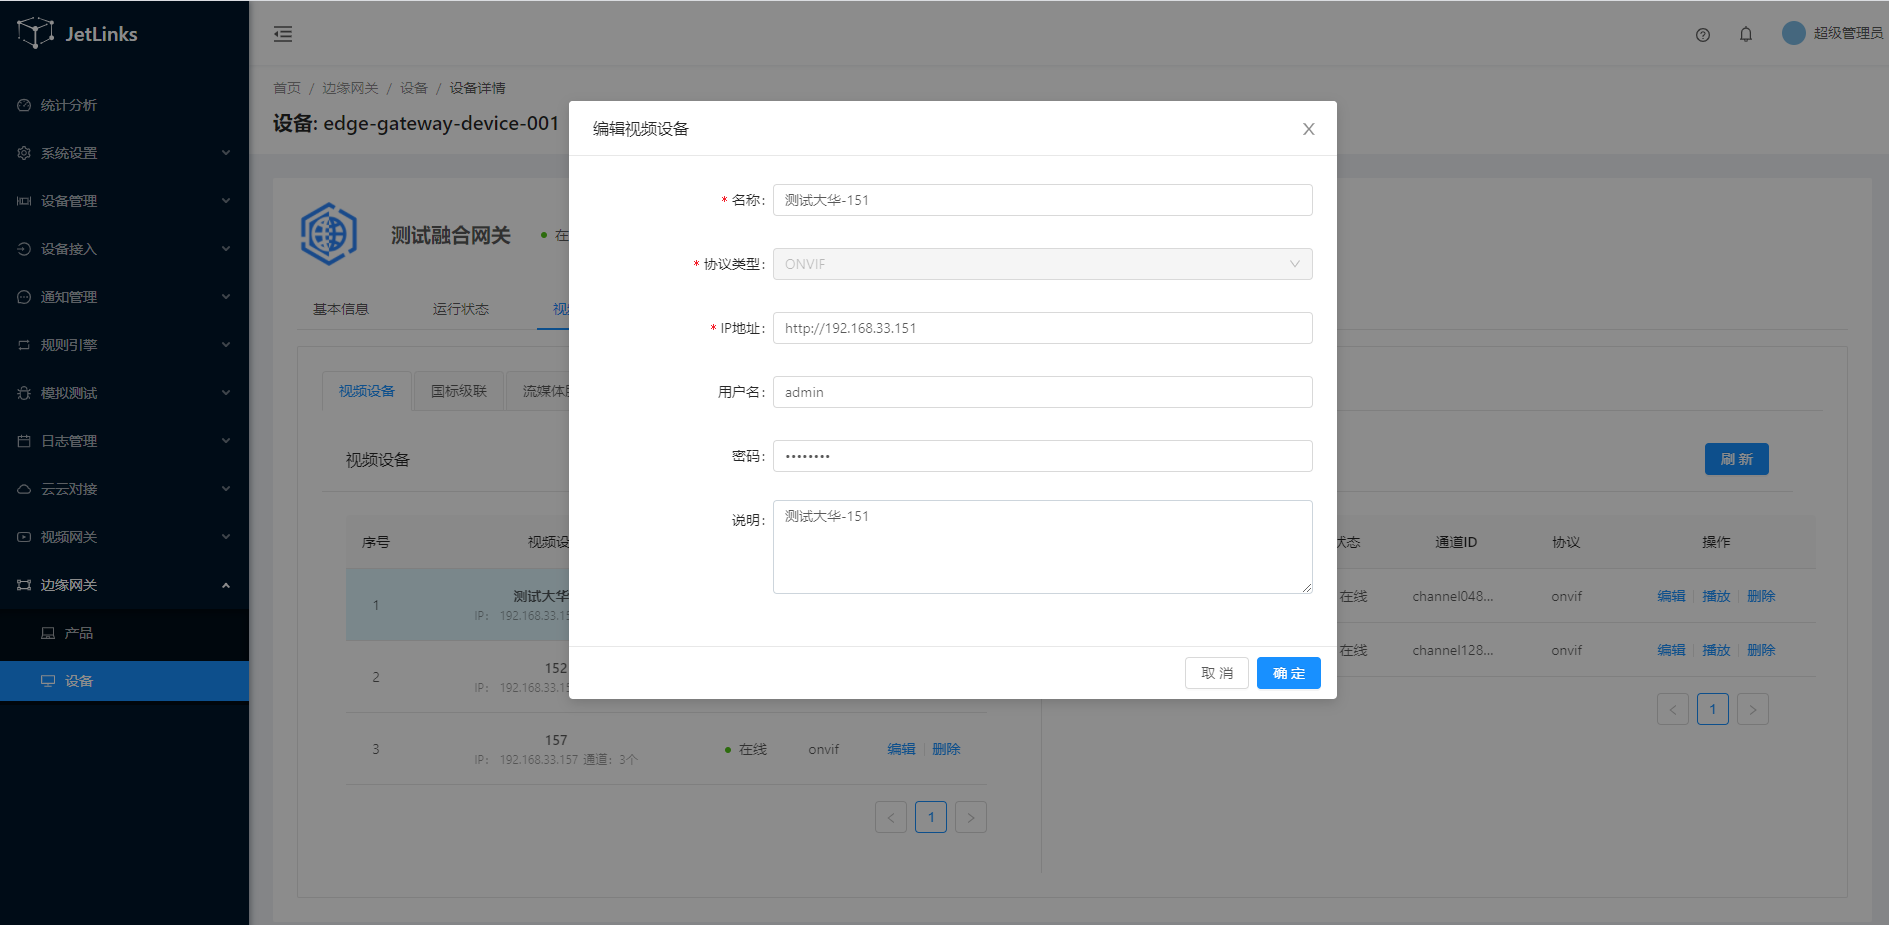Switch to the 国标级联 tab
Screen dimensions: 1889x925
pos(458,391)
